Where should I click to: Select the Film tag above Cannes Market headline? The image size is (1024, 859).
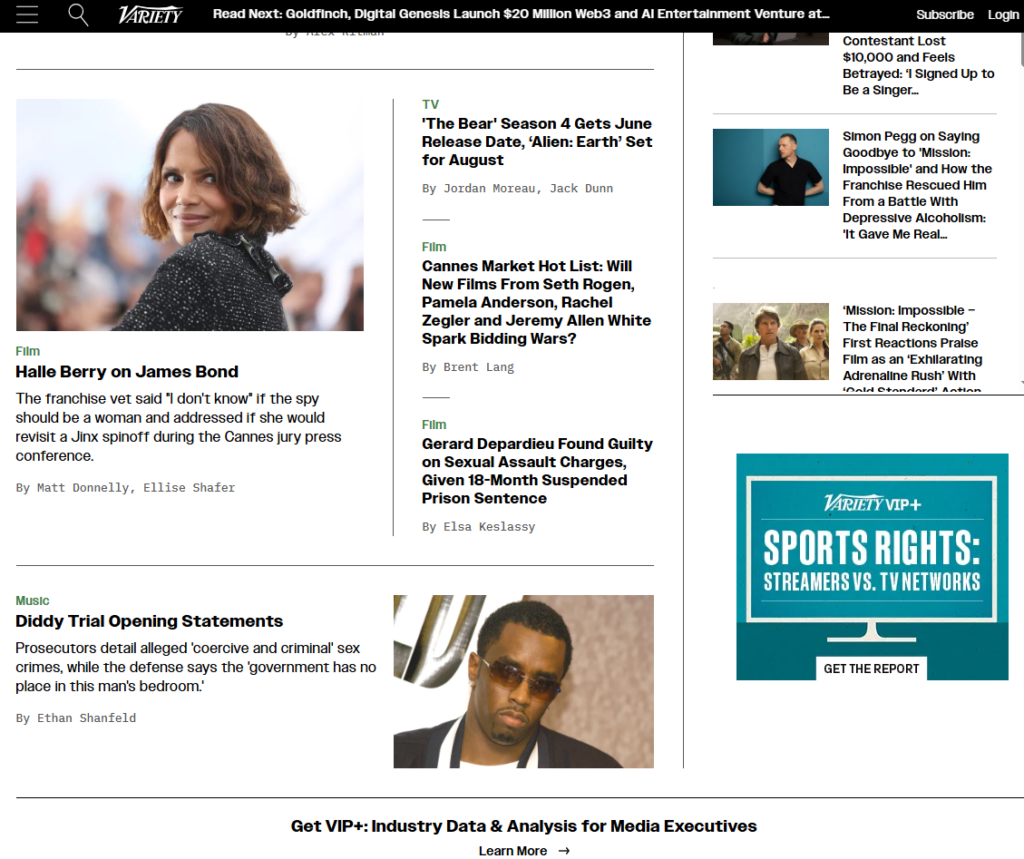tap(434, 247)
